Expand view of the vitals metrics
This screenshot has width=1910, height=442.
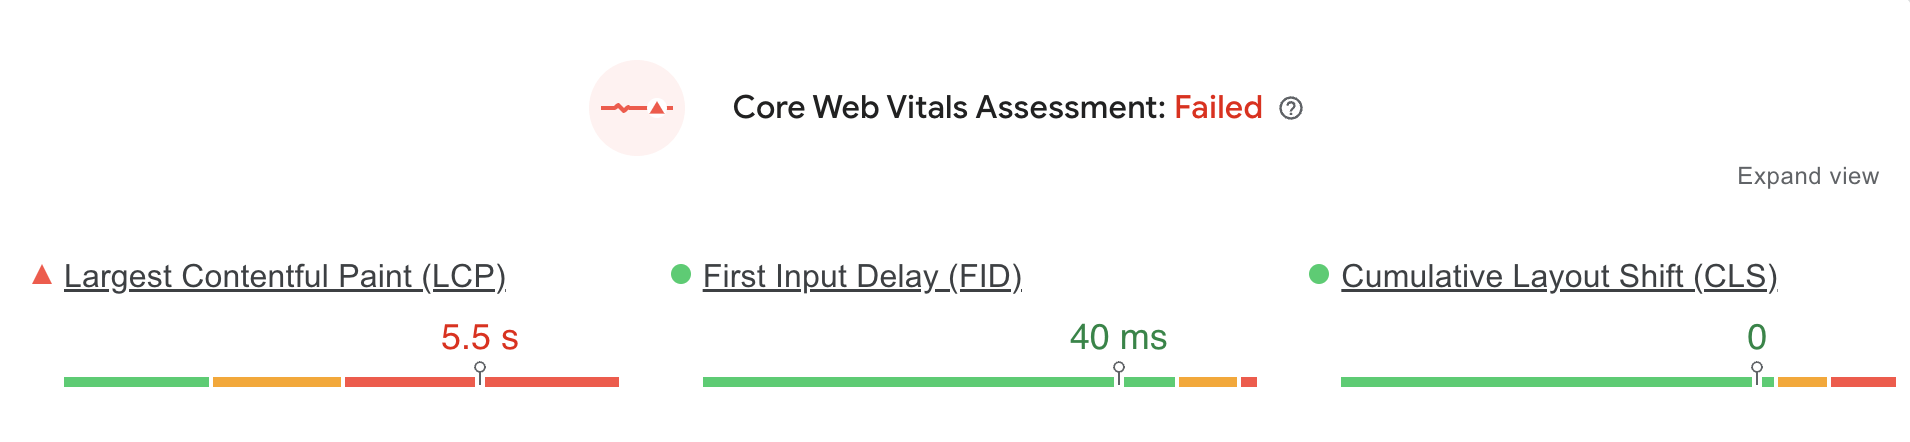[1807, 176]
